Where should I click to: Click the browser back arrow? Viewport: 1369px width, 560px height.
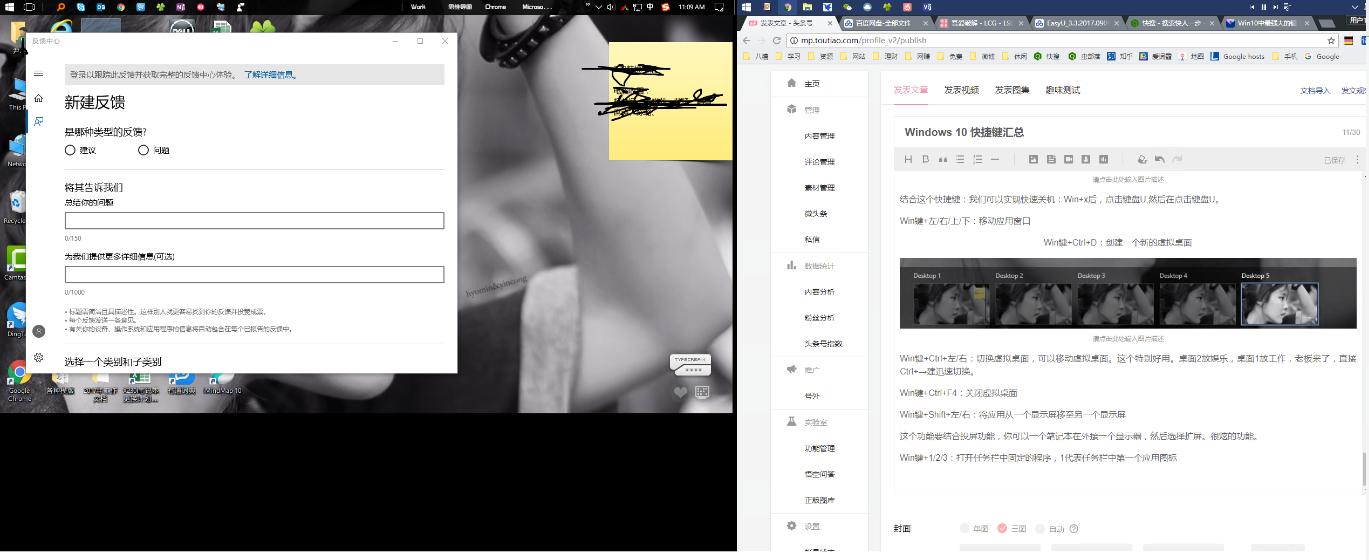745,41
